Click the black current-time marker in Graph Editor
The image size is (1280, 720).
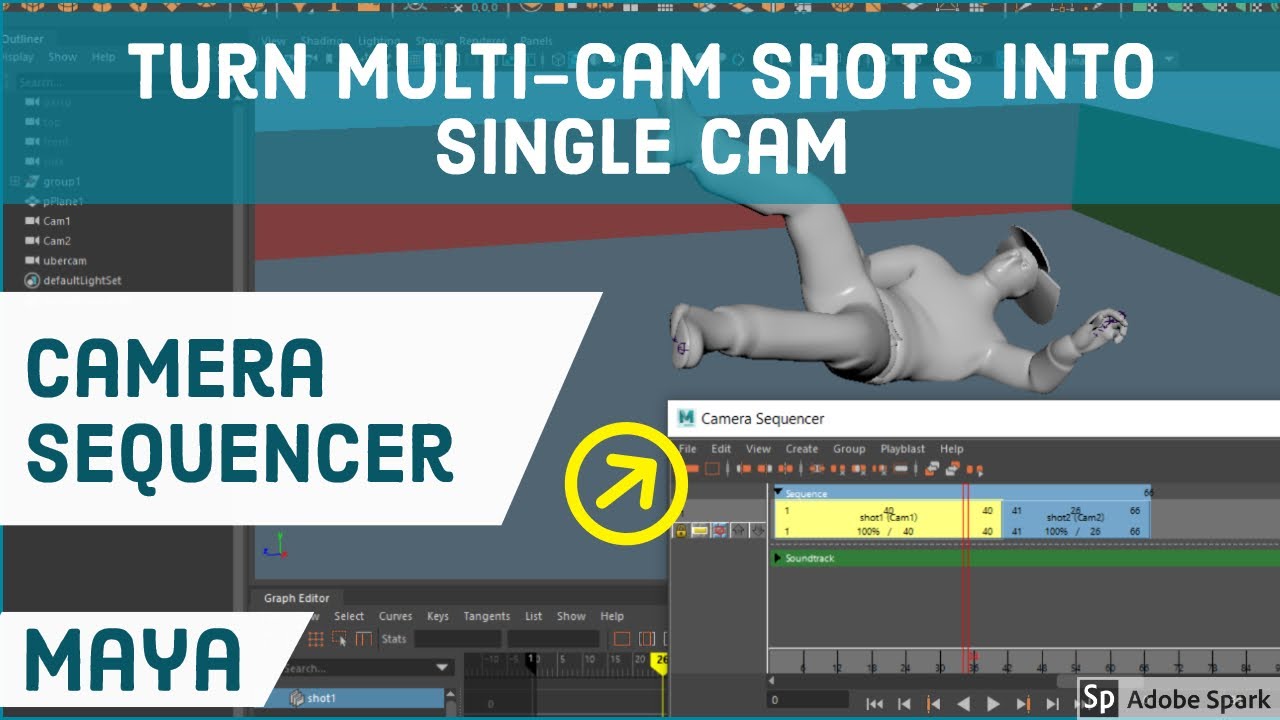pos(533,661)
